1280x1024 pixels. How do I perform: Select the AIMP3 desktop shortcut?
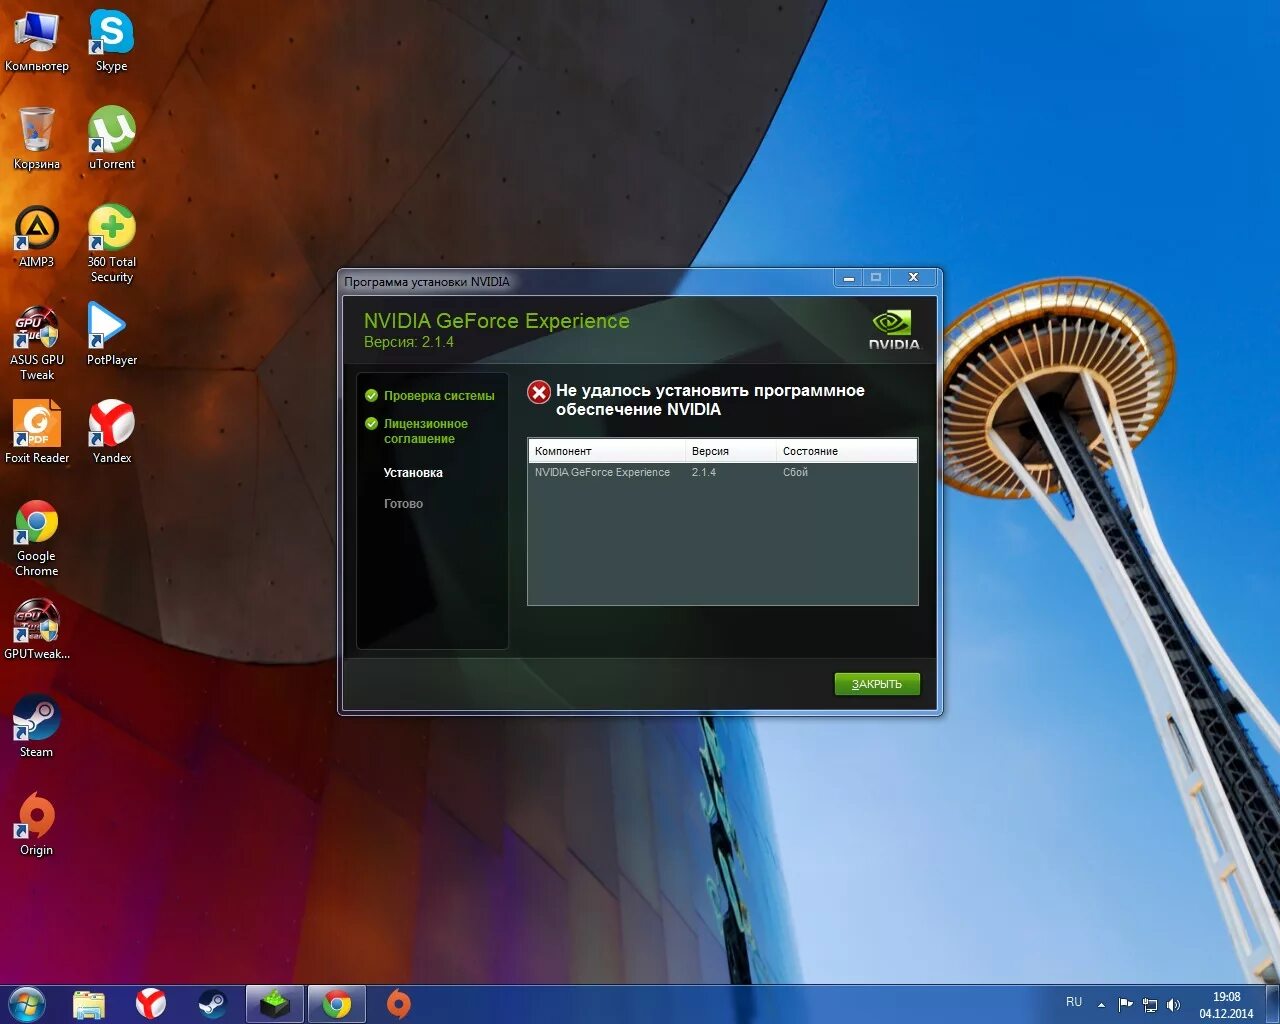[x=37, y=236]
